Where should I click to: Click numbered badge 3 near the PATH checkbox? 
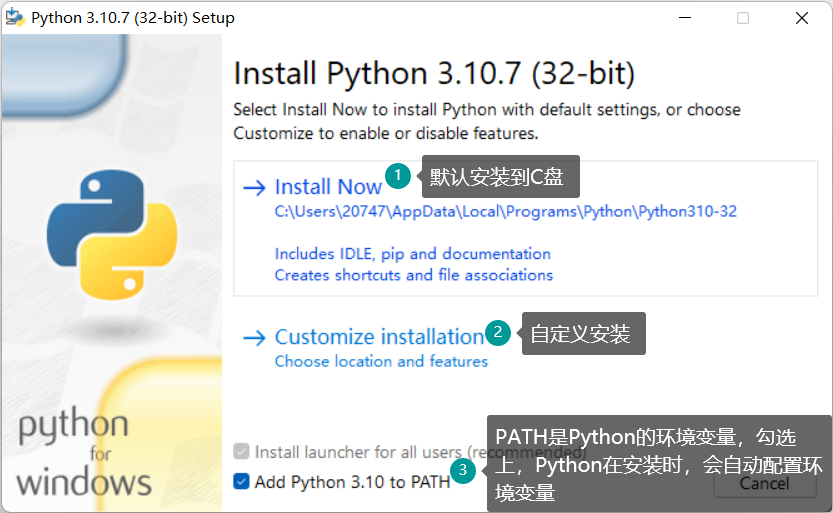(x=462, y=469)
